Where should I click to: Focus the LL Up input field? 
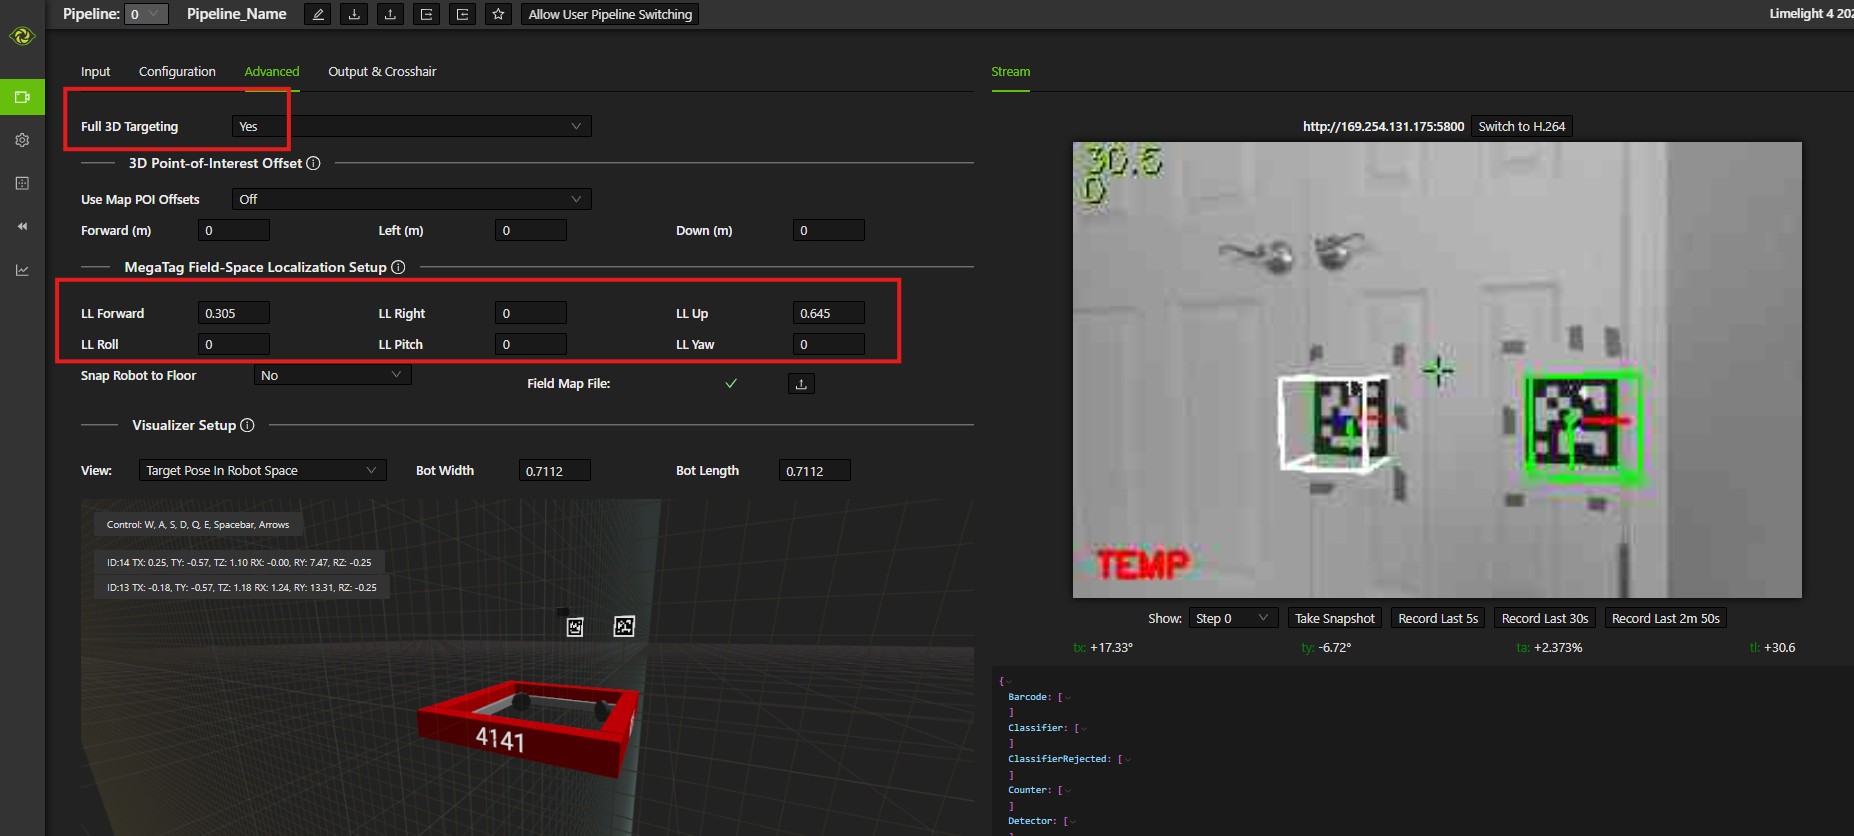point(829,313)
